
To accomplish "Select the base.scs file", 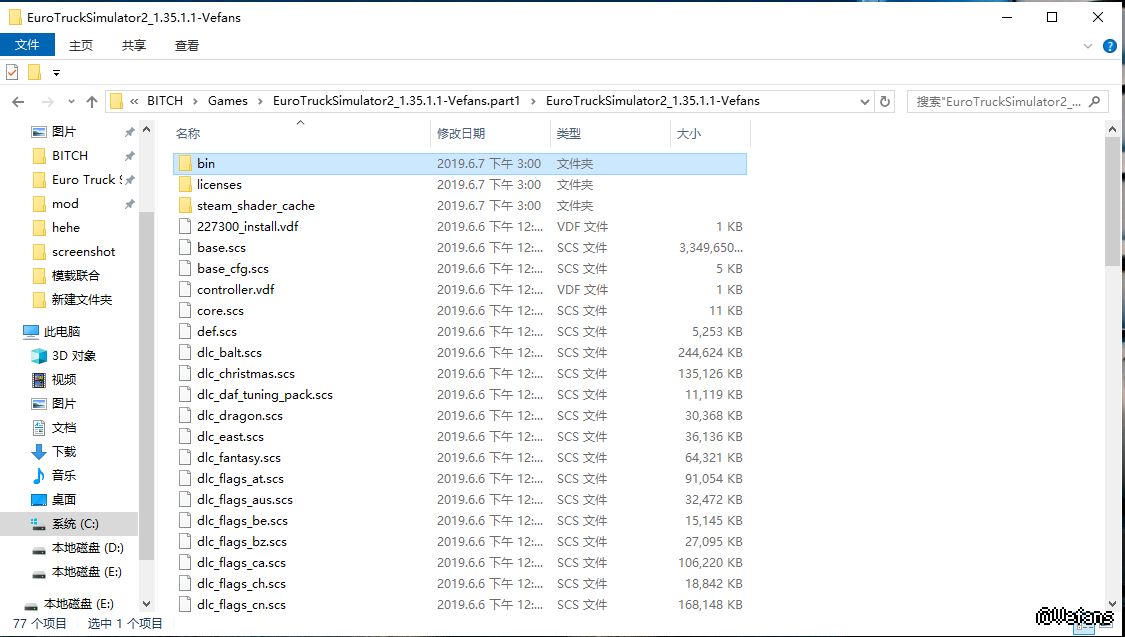I will click(221, 247).
